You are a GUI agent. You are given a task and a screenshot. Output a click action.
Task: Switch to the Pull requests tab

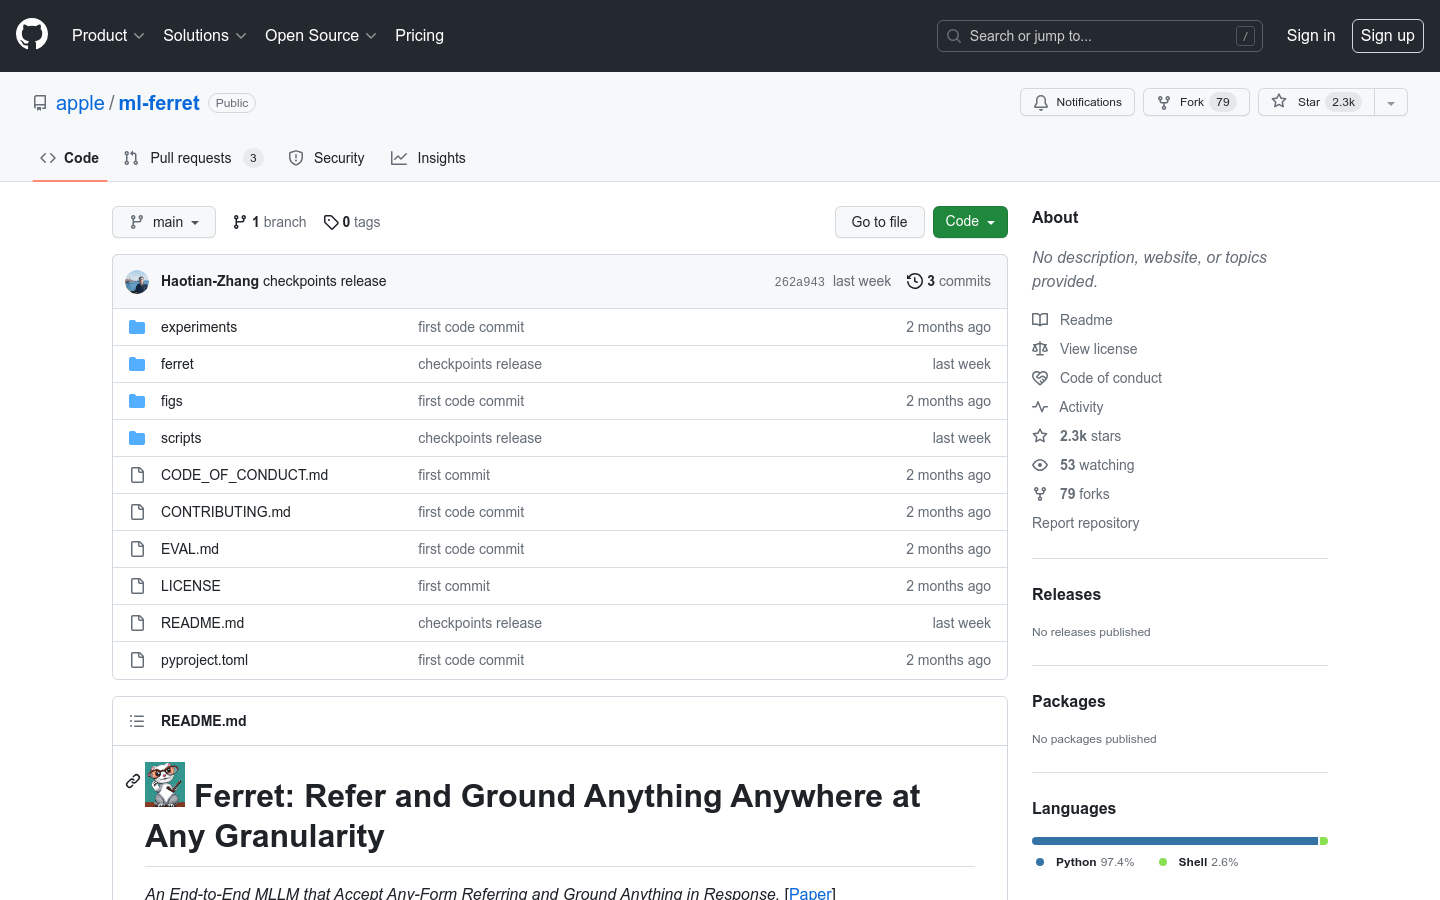click(193, 158)
